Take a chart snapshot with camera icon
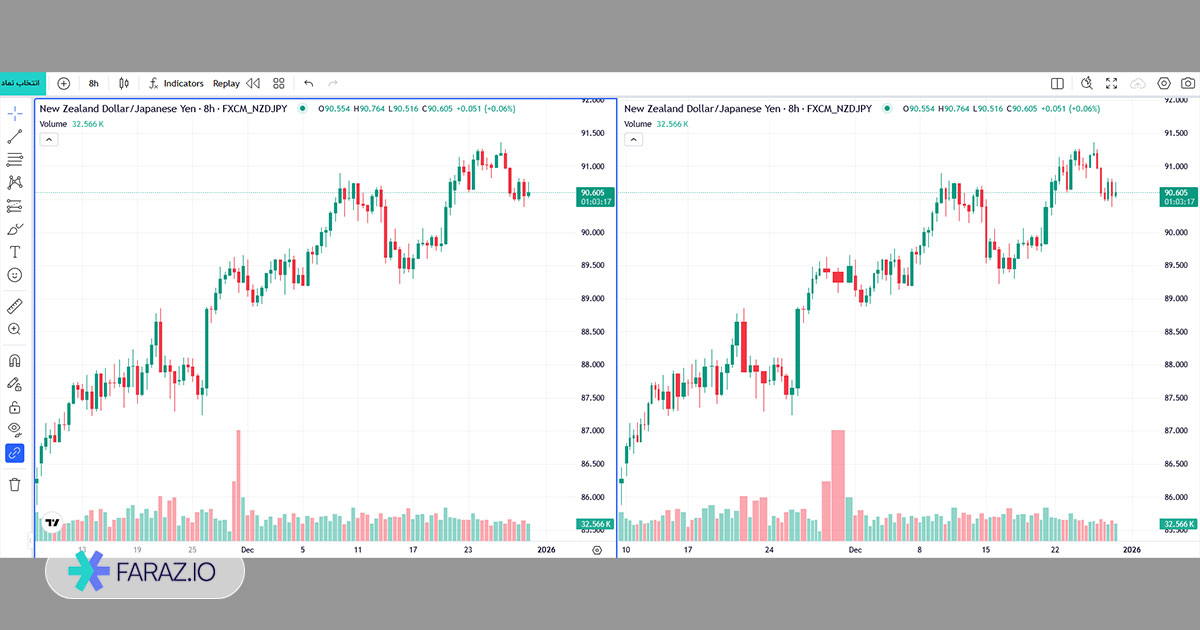1200x630 pixels. [1187, 84]
